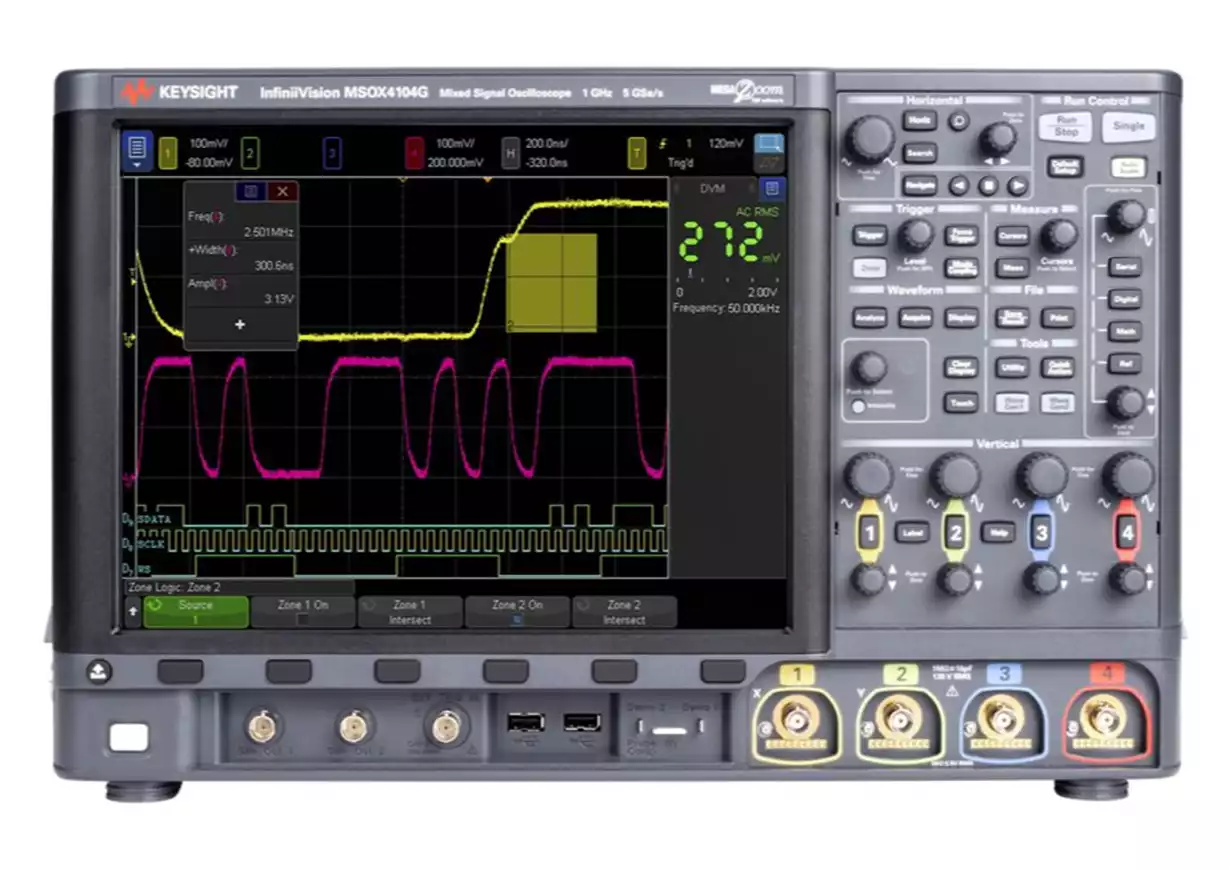Push the Ref waveform key
The width and height of the screenshot is (1230, 870).
tap(1124, 363)
